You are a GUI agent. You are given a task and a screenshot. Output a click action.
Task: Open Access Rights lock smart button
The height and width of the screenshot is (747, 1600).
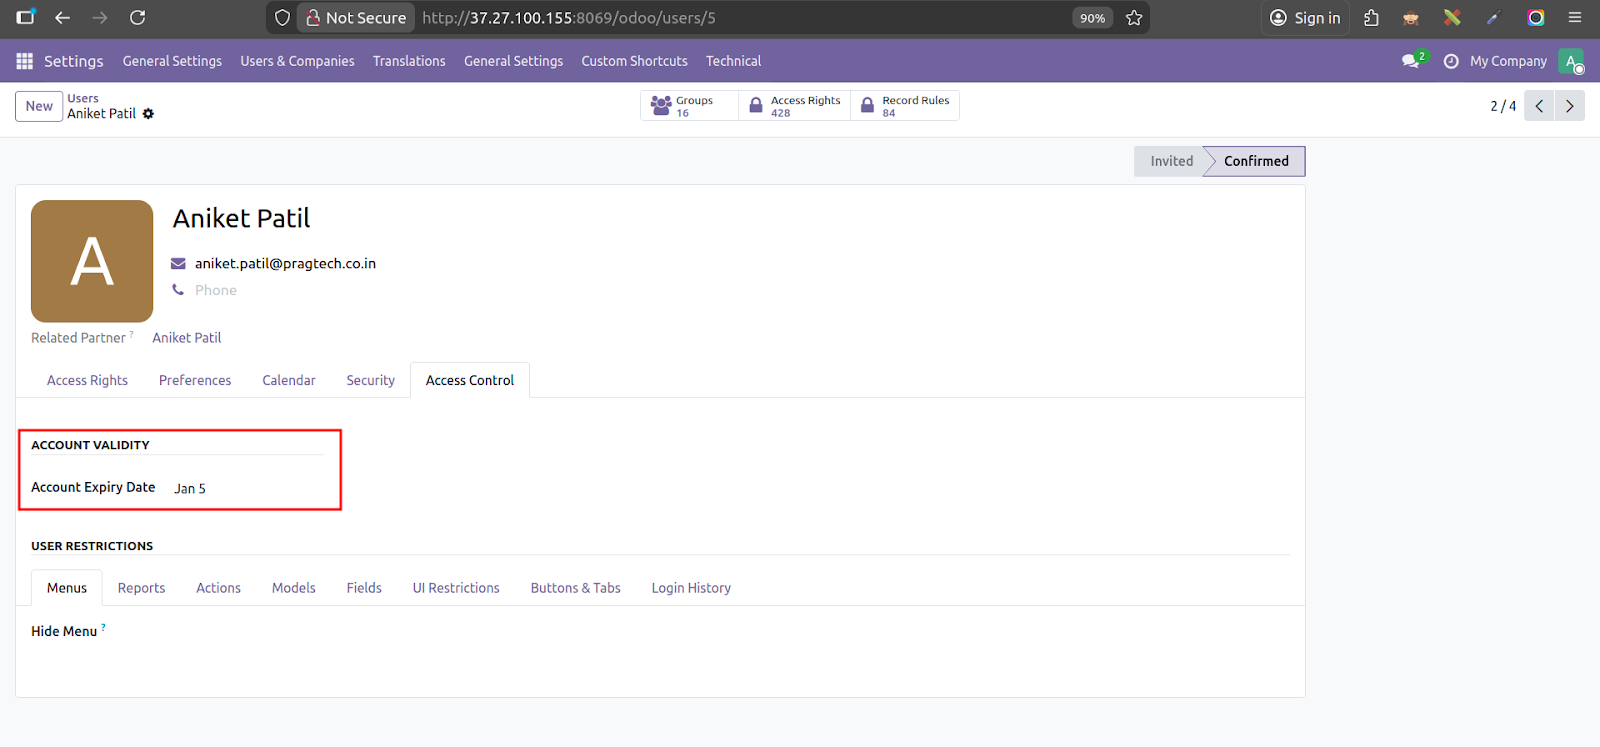click(x=795, y=106)
